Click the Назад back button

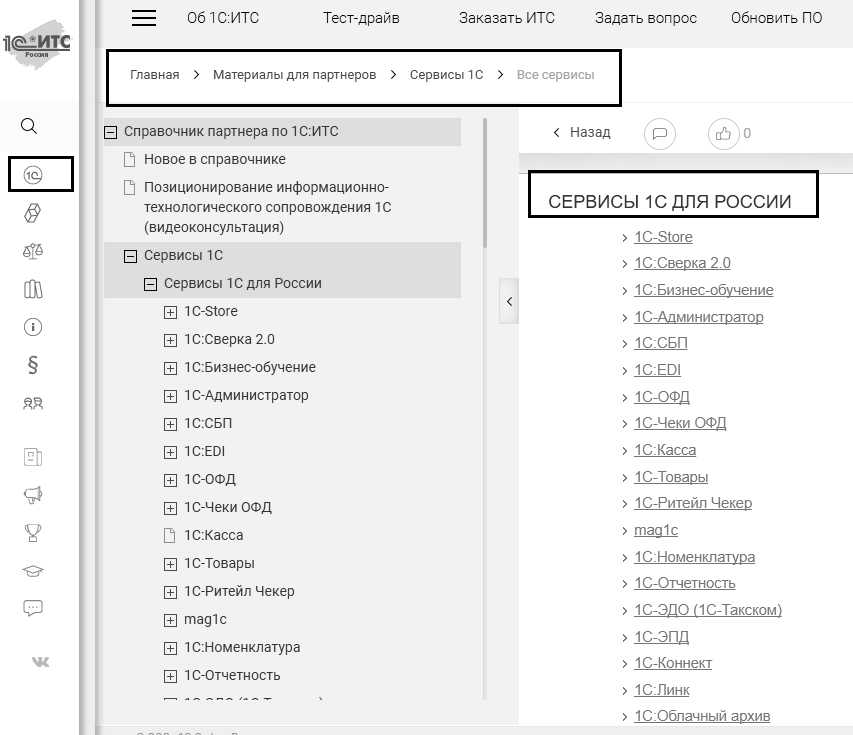tap(582, 132)
